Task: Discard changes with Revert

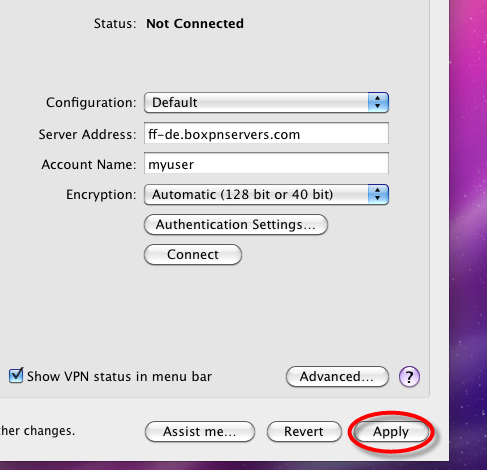Action: coord(304,431)
